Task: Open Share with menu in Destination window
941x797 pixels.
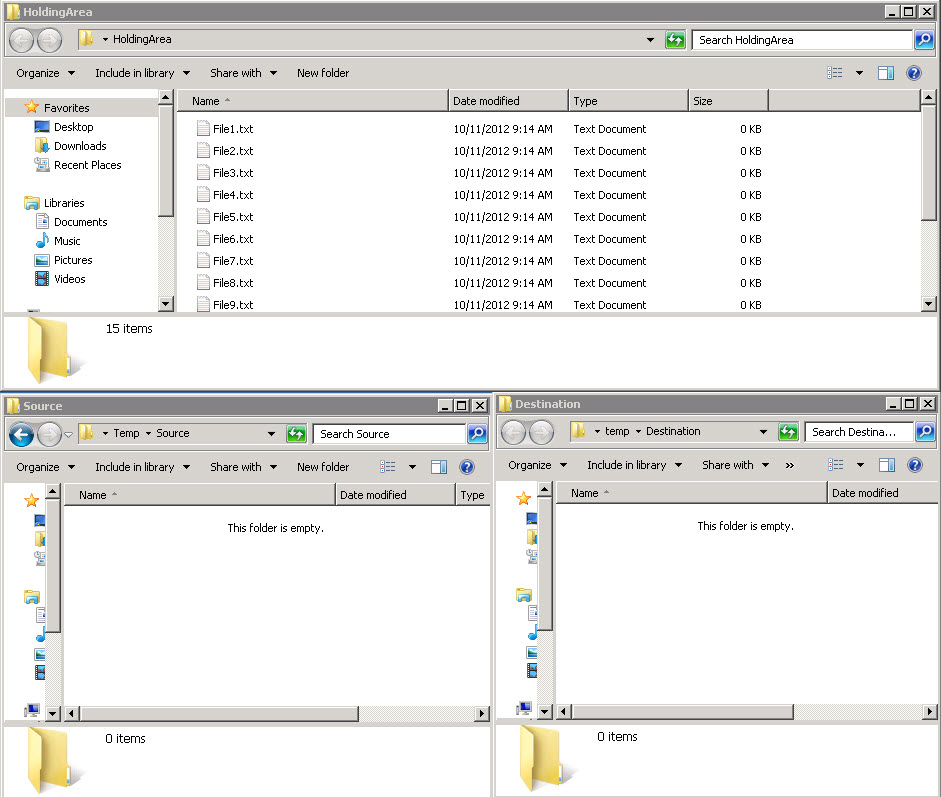Action: (734, 465)
